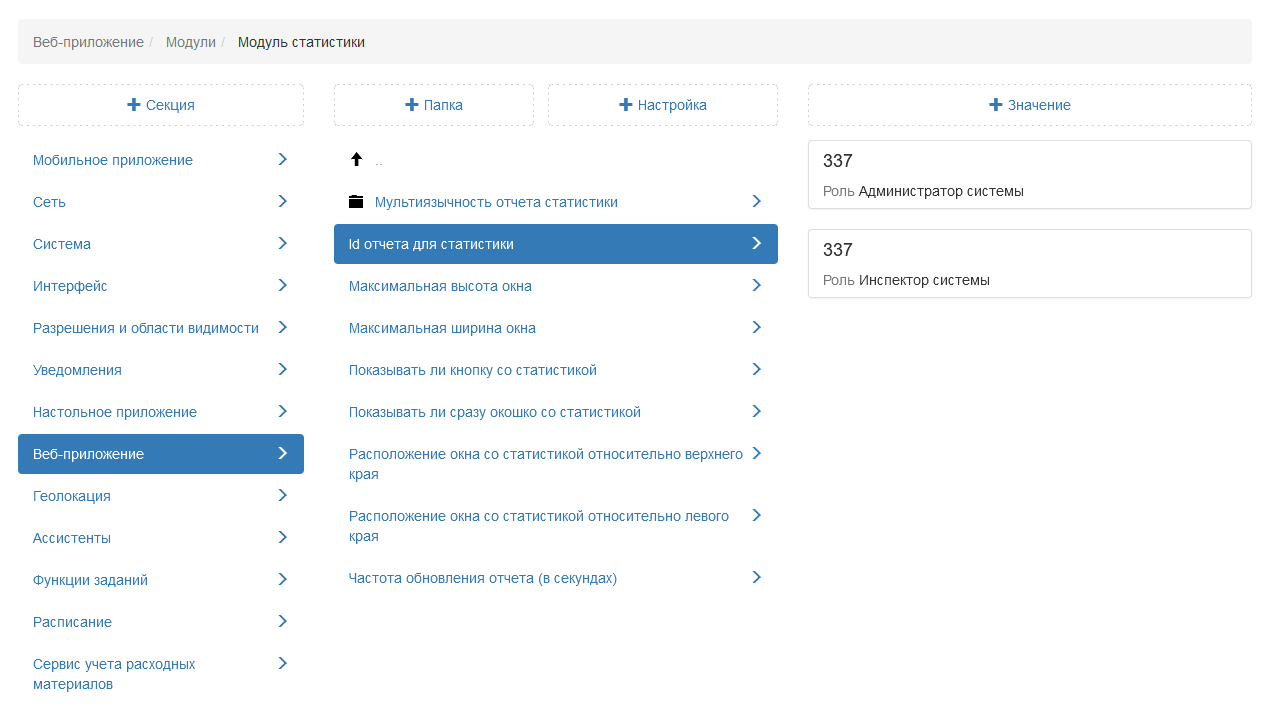Open Максимальная ширина окна setting
Screen dimensions: 1270x724
(442, 328)
